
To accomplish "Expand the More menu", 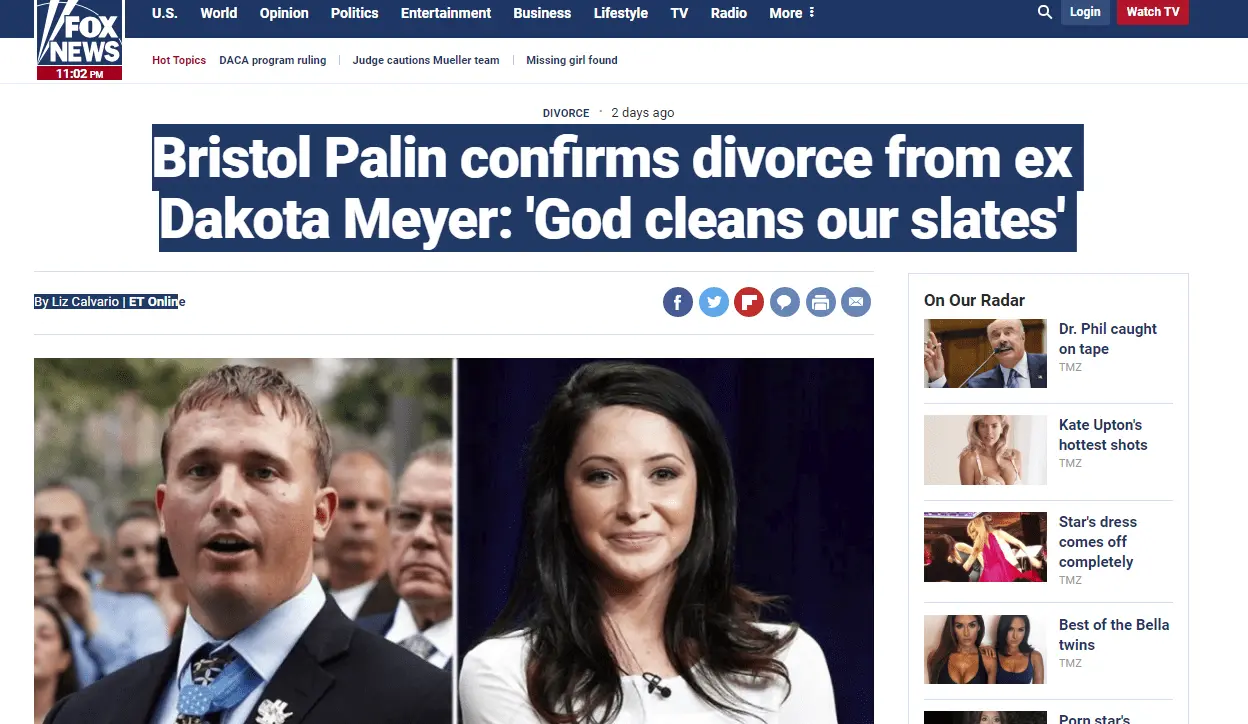I will 792,13.
